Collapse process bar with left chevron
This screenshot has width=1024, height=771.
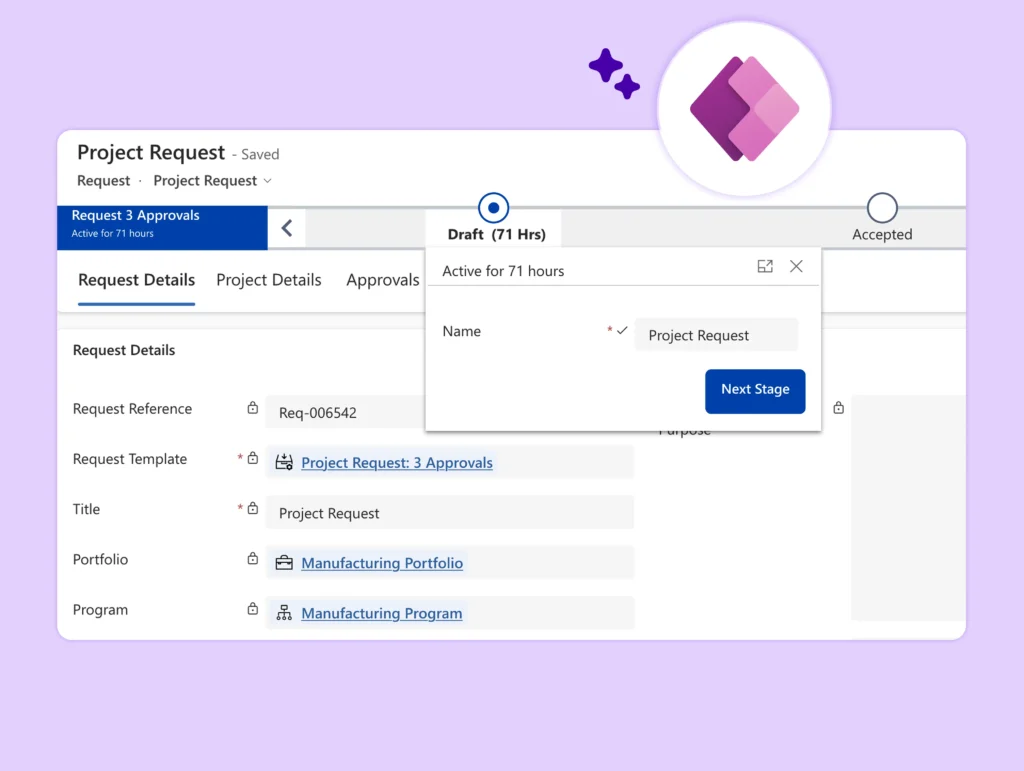287,228
